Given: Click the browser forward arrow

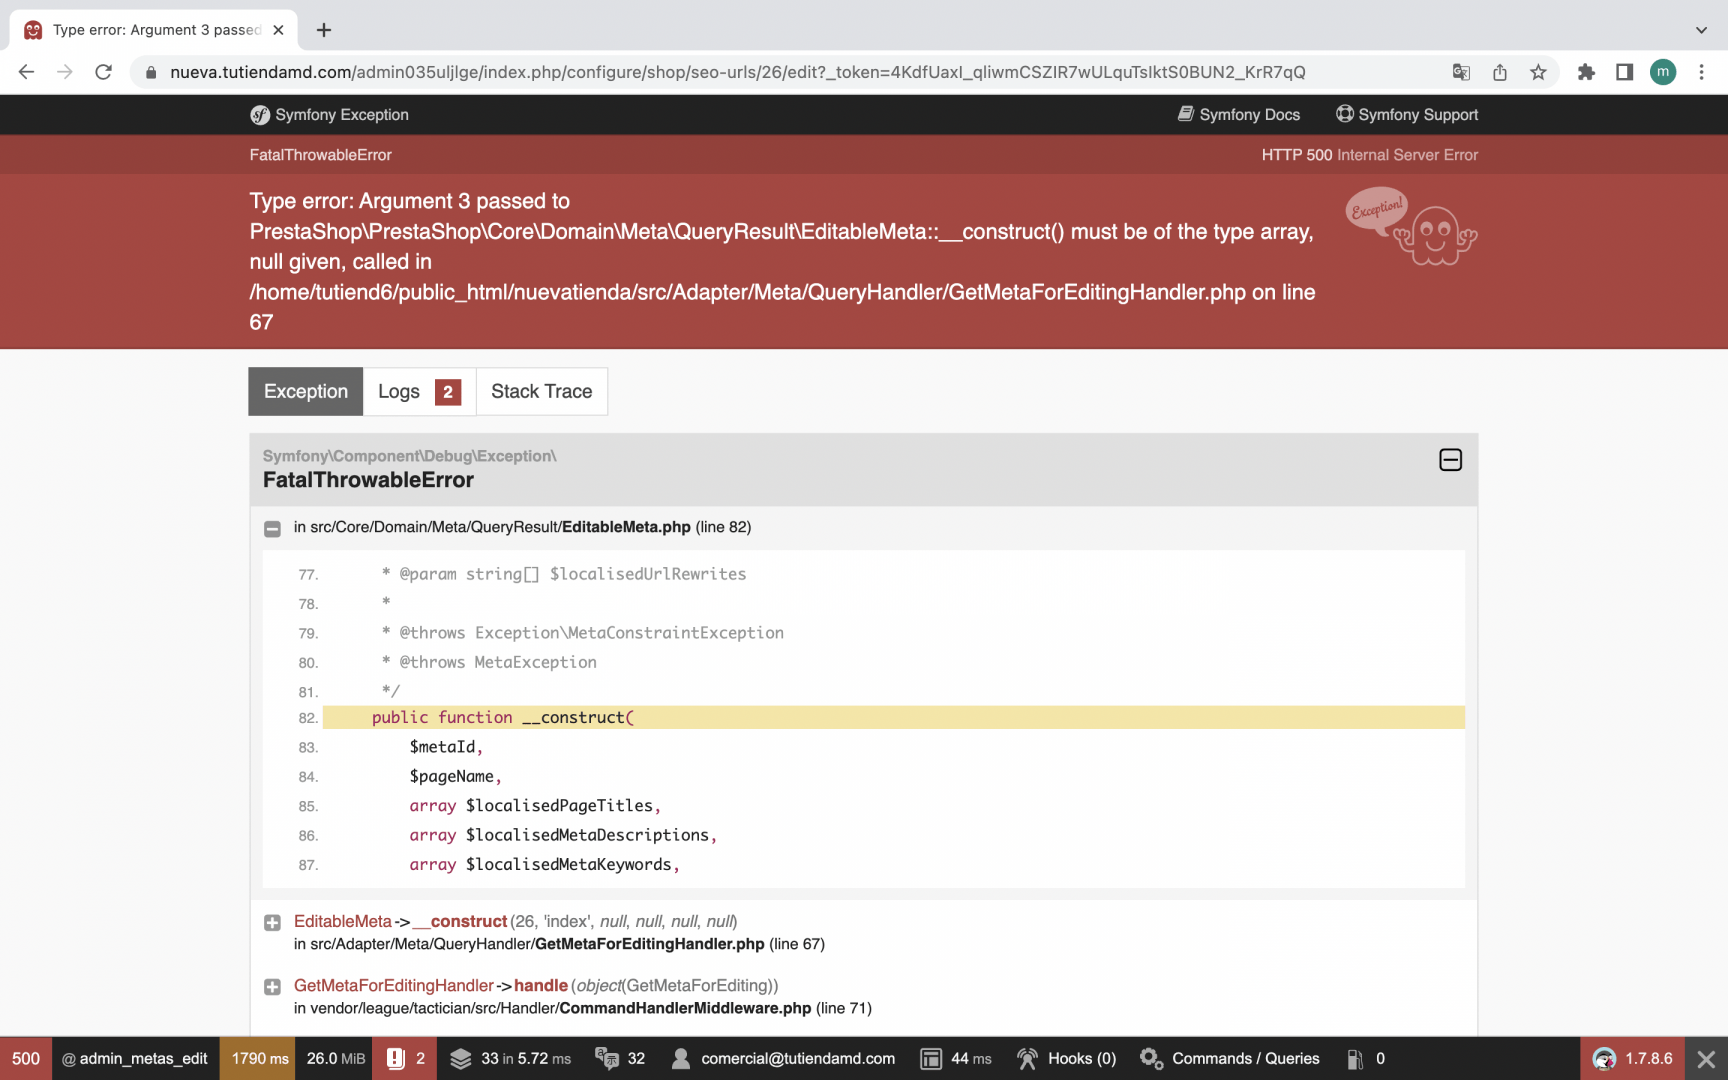Looking at the screenshot, I should (x=65, y=72).
